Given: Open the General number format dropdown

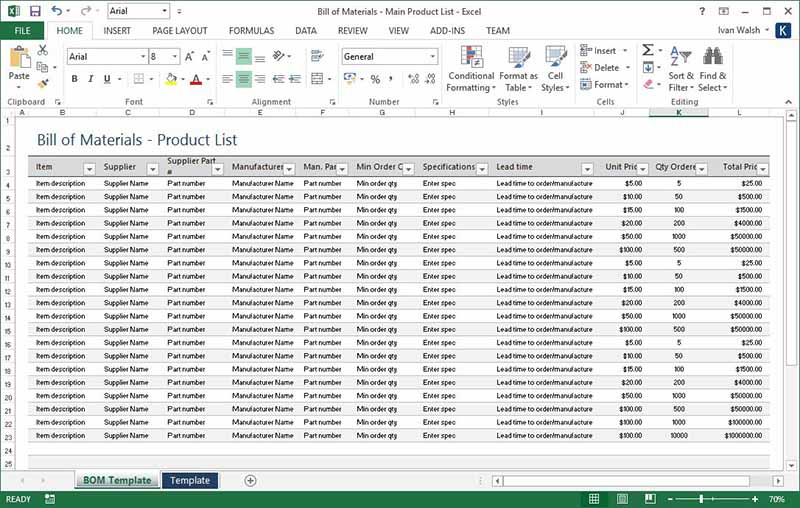Looking at the screenshot, I should (433, 57).
